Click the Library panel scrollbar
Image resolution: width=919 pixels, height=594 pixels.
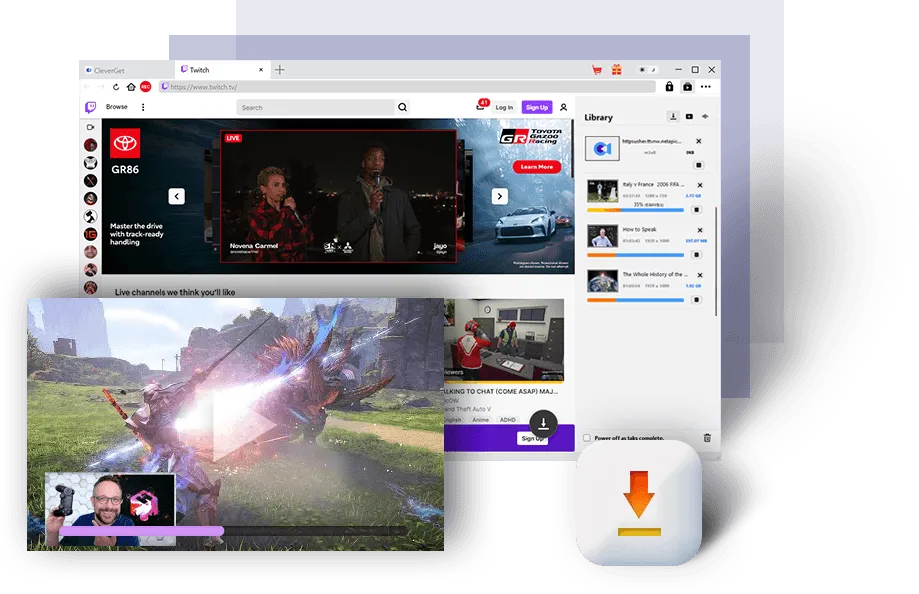tap(716, 261)
